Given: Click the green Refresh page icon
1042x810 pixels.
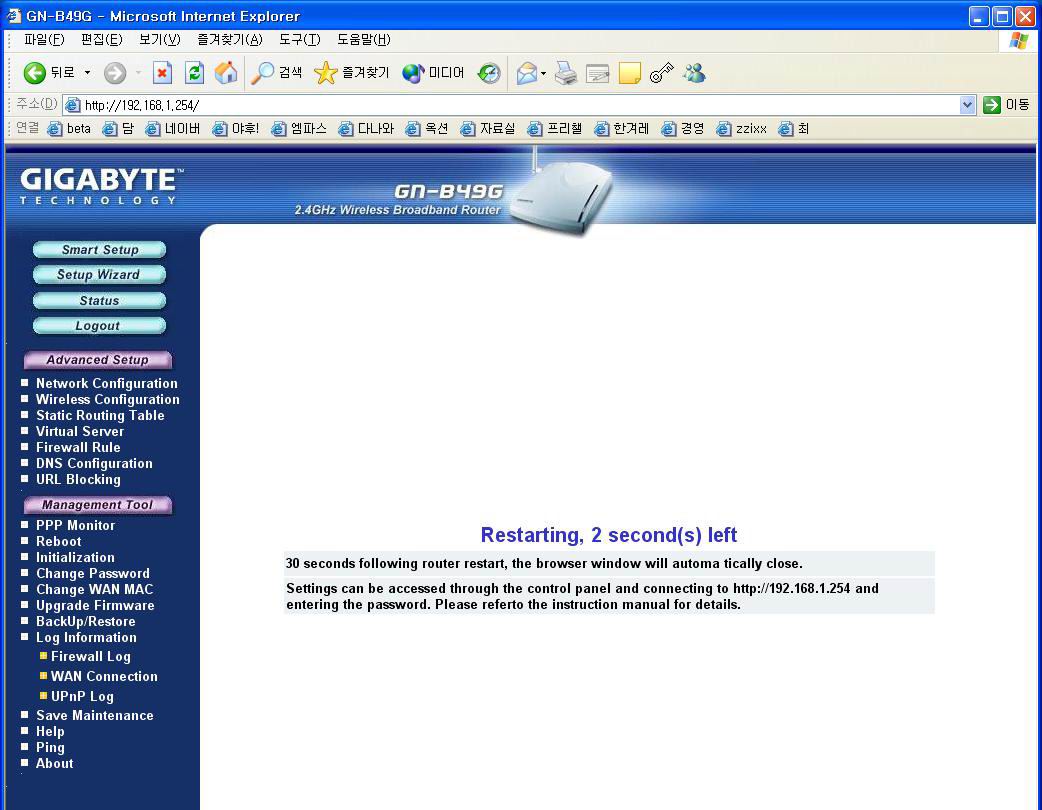Looking at the screenshot, I should pos(194,72).
